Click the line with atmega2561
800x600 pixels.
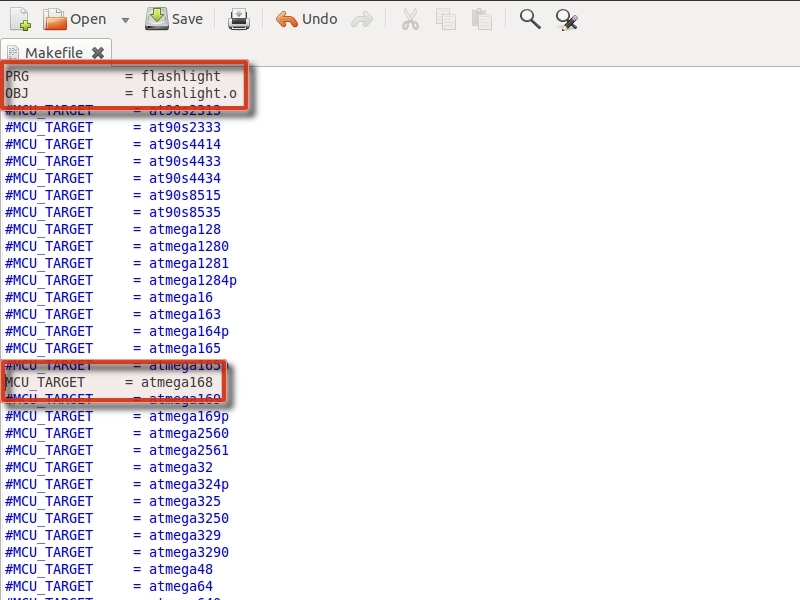point(117,450)
